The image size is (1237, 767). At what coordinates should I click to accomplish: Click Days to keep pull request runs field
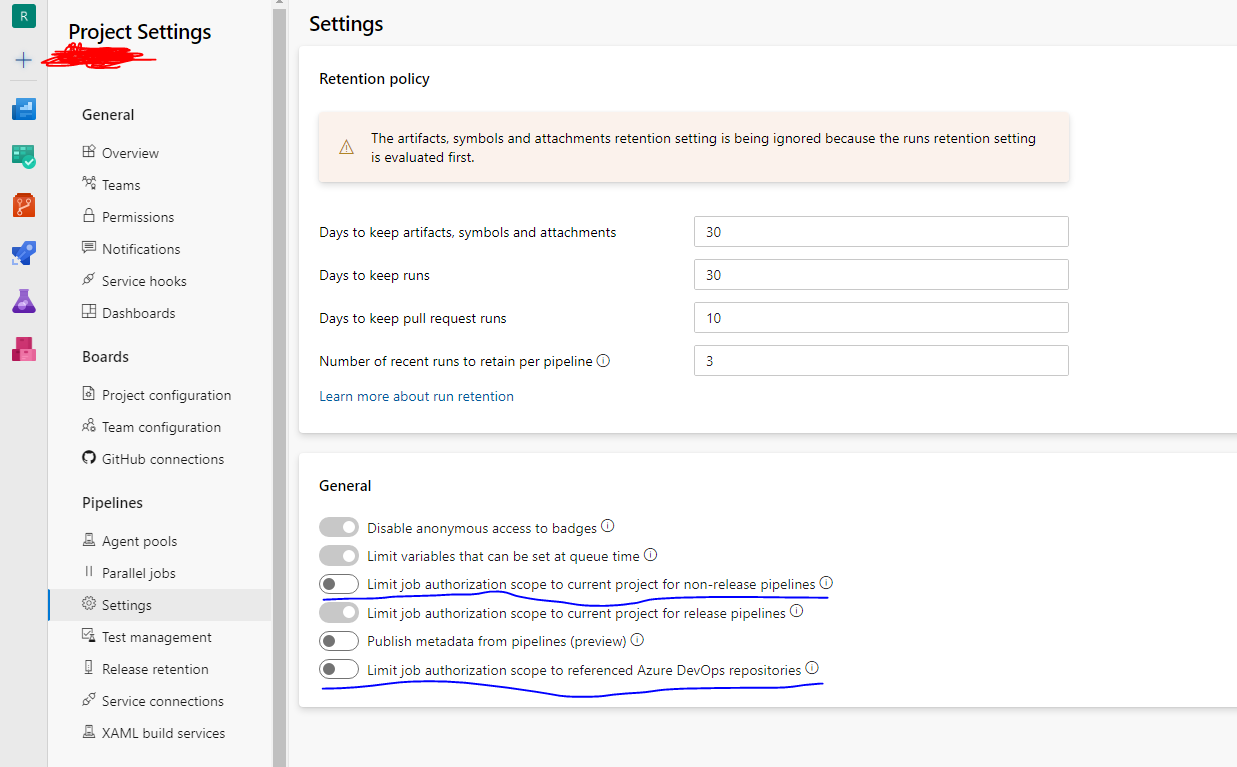881,318
